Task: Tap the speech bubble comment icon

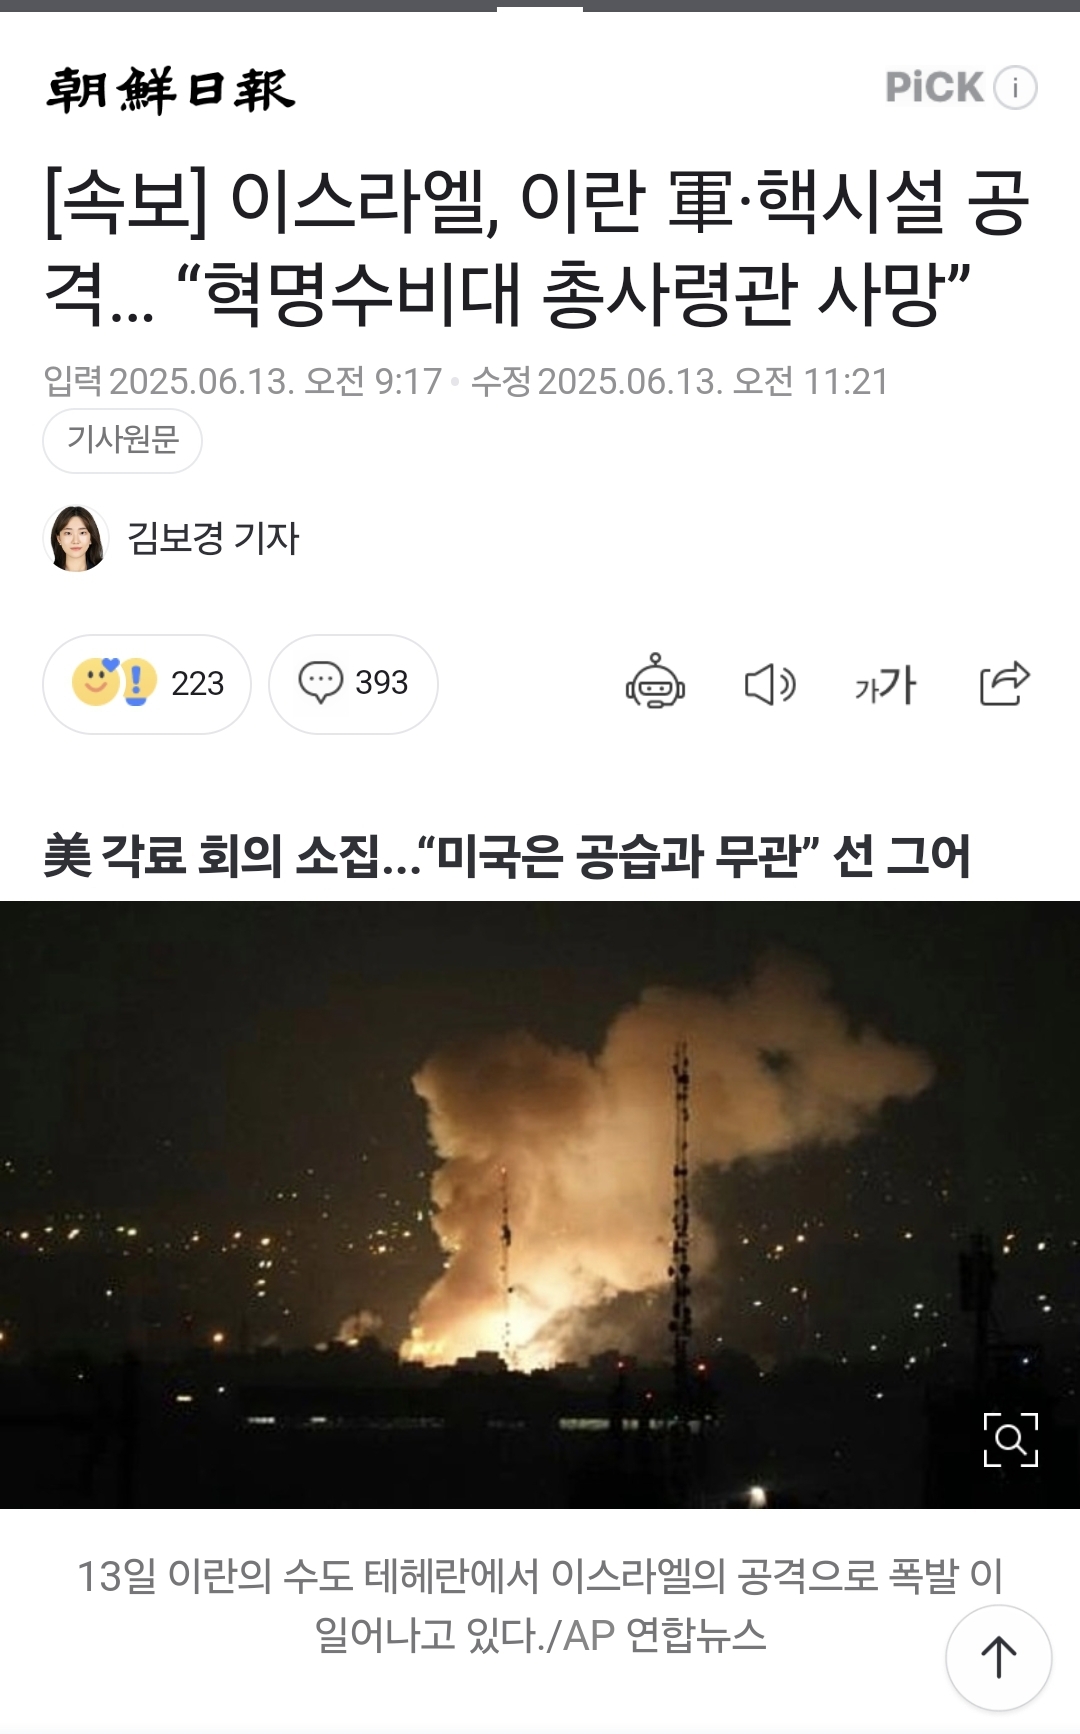Action: [321, 683]
